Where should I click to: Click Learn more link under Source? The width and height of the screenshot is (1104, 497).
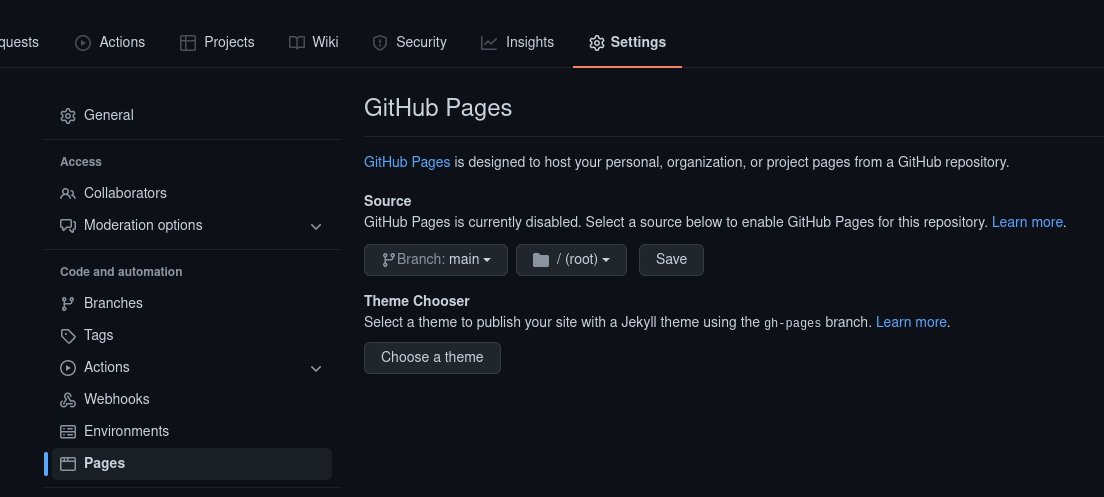(x=1027, y=222)
